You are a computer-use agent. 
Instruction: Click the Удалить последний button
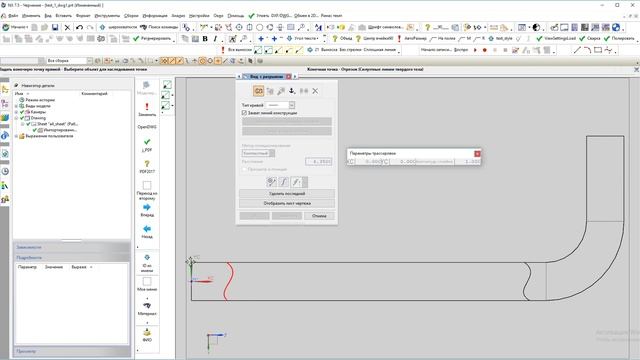[287, 193]
